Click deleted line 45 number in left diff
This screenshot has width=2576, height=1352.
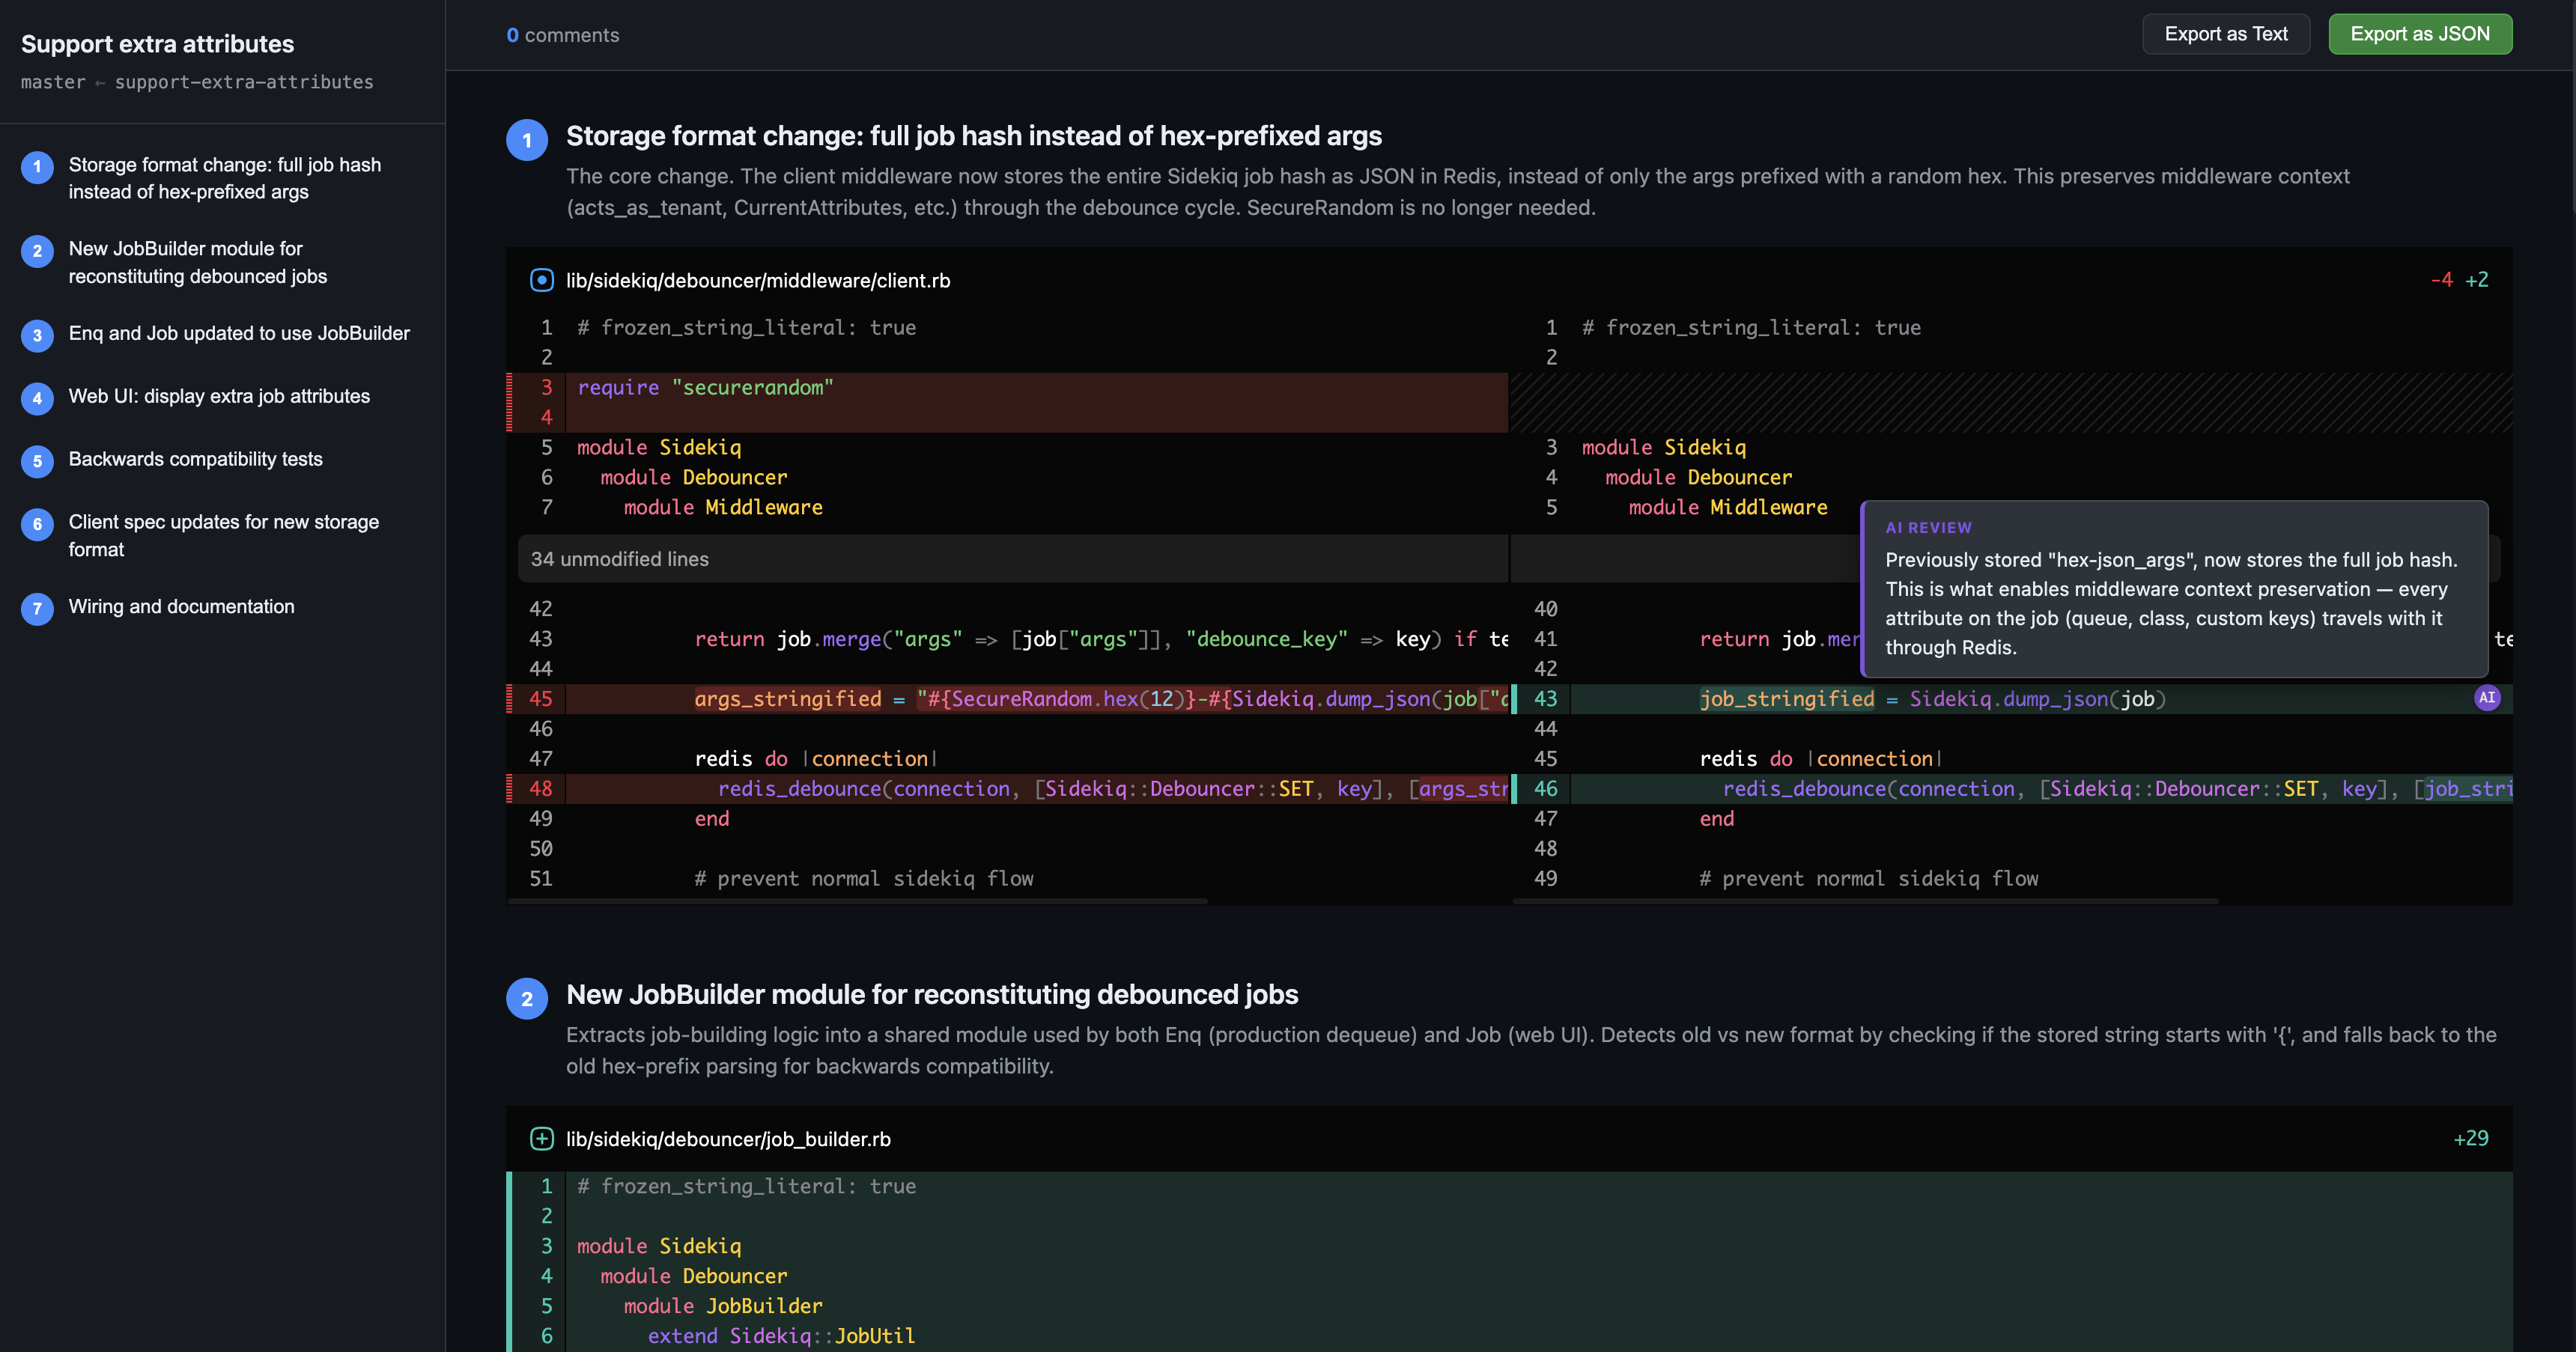[x=540, y=698]
